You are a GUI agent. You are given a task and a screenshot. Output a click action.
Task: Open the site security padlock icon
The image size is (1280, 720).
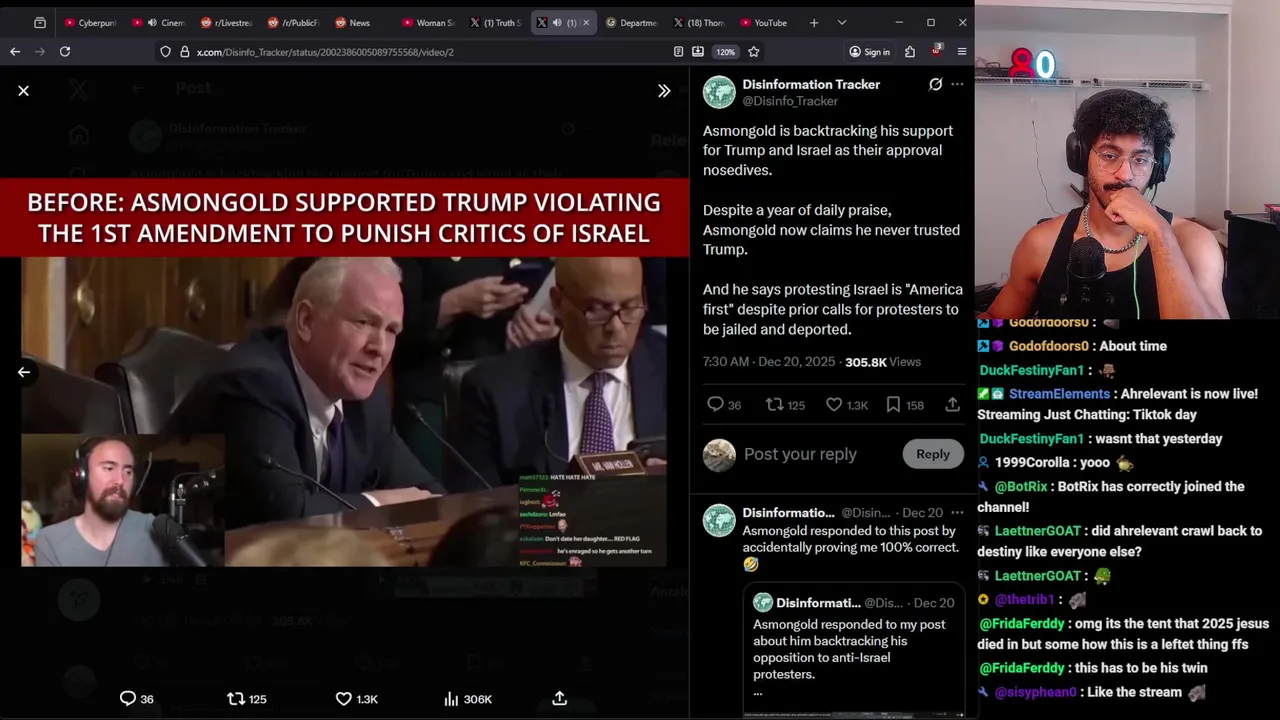[184, 51]
